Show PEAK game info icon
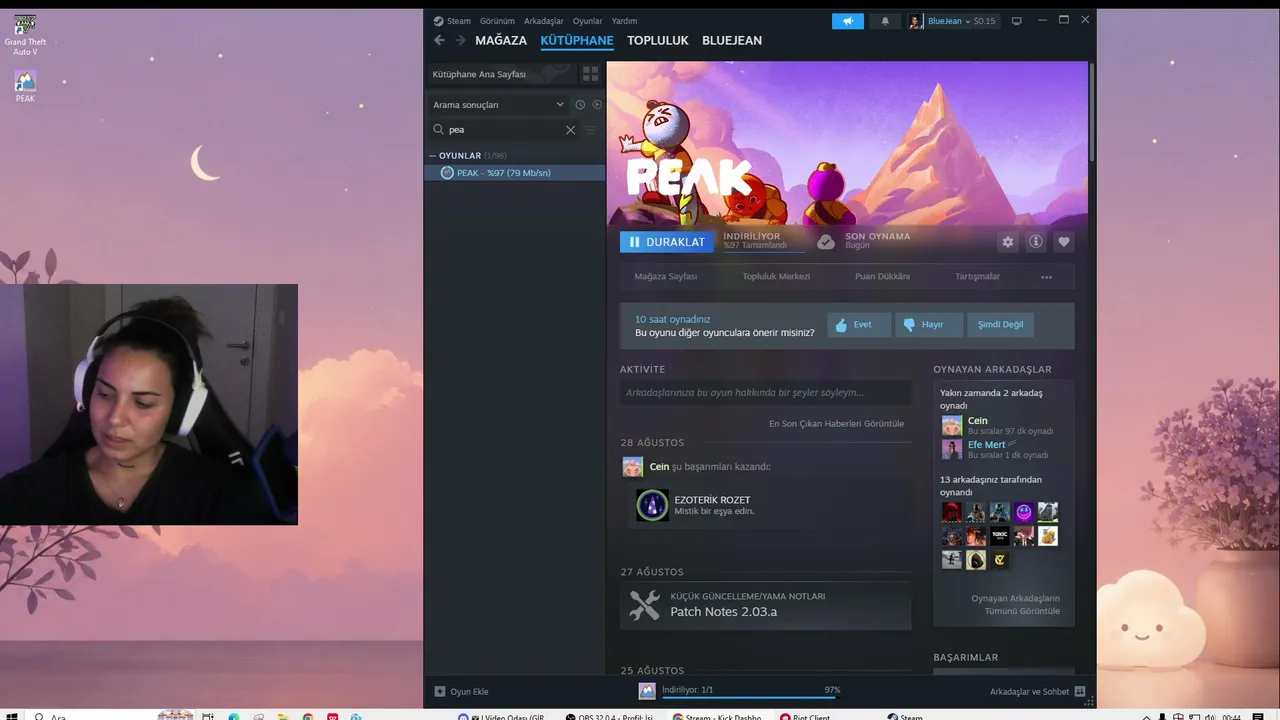 (x=1036, y=242)
